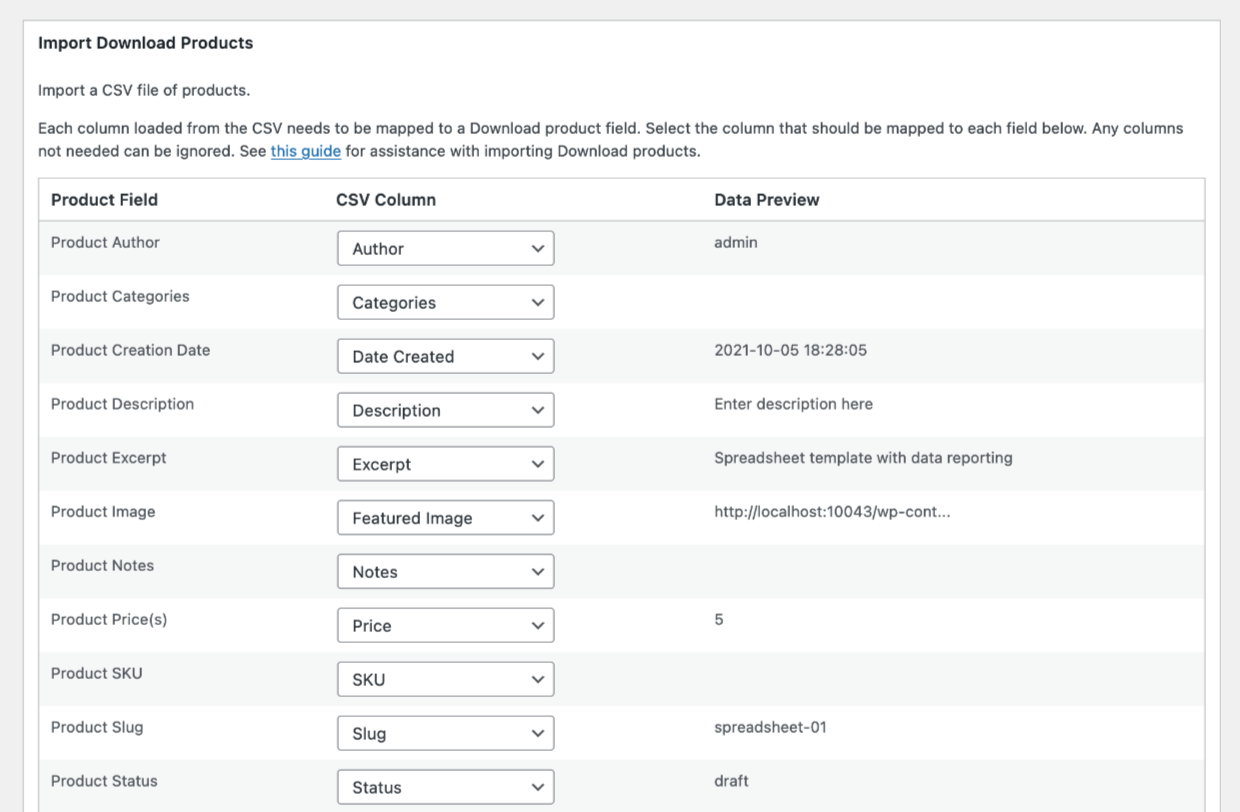Open the Date Created mapping dropdown
Viewport: 1240px width, 812px height.
pyautogui.click(x=445, y=356)
